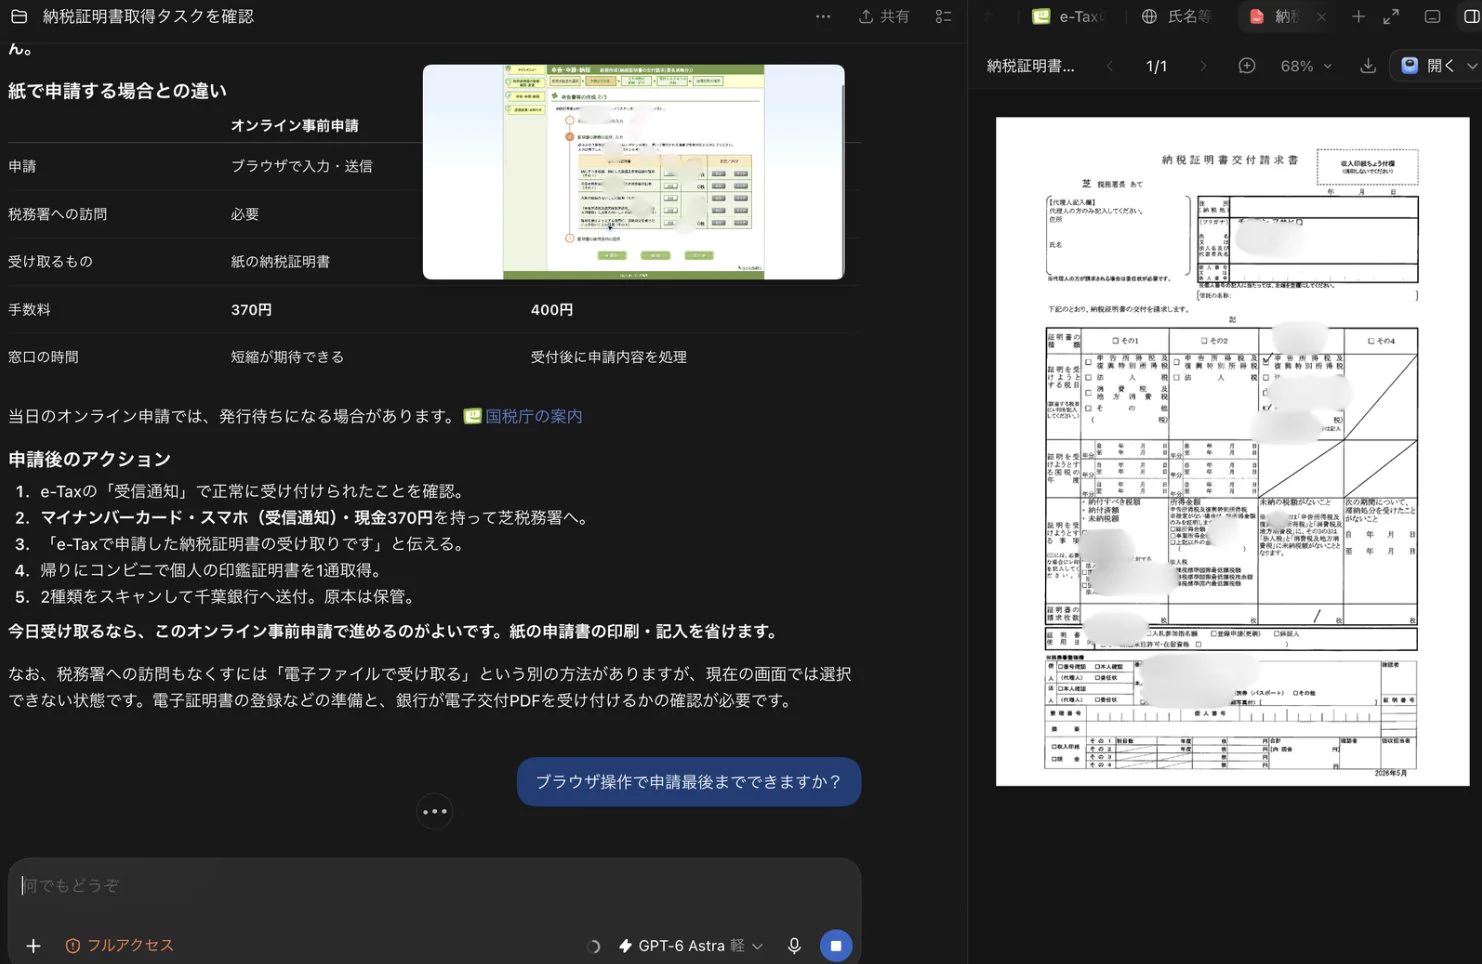The image size is (1482, 964).
Task: Click the plus attach icon in composer
Action: tap(33, 946)
